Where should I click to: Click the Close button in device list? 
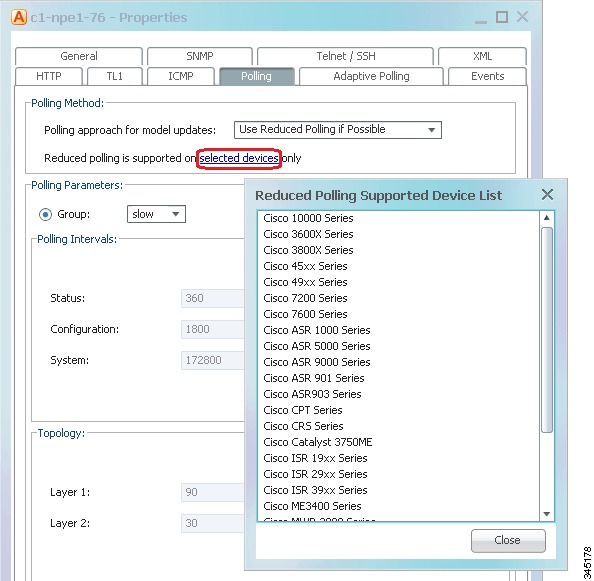508,540
